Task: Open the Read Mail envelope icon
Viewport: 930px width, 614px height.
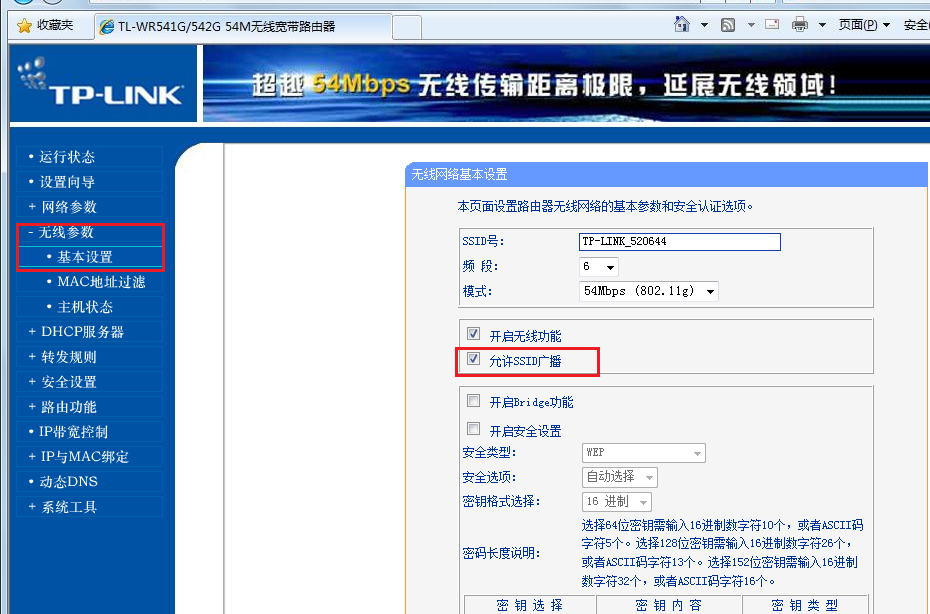Action: [x=771, y=23]
